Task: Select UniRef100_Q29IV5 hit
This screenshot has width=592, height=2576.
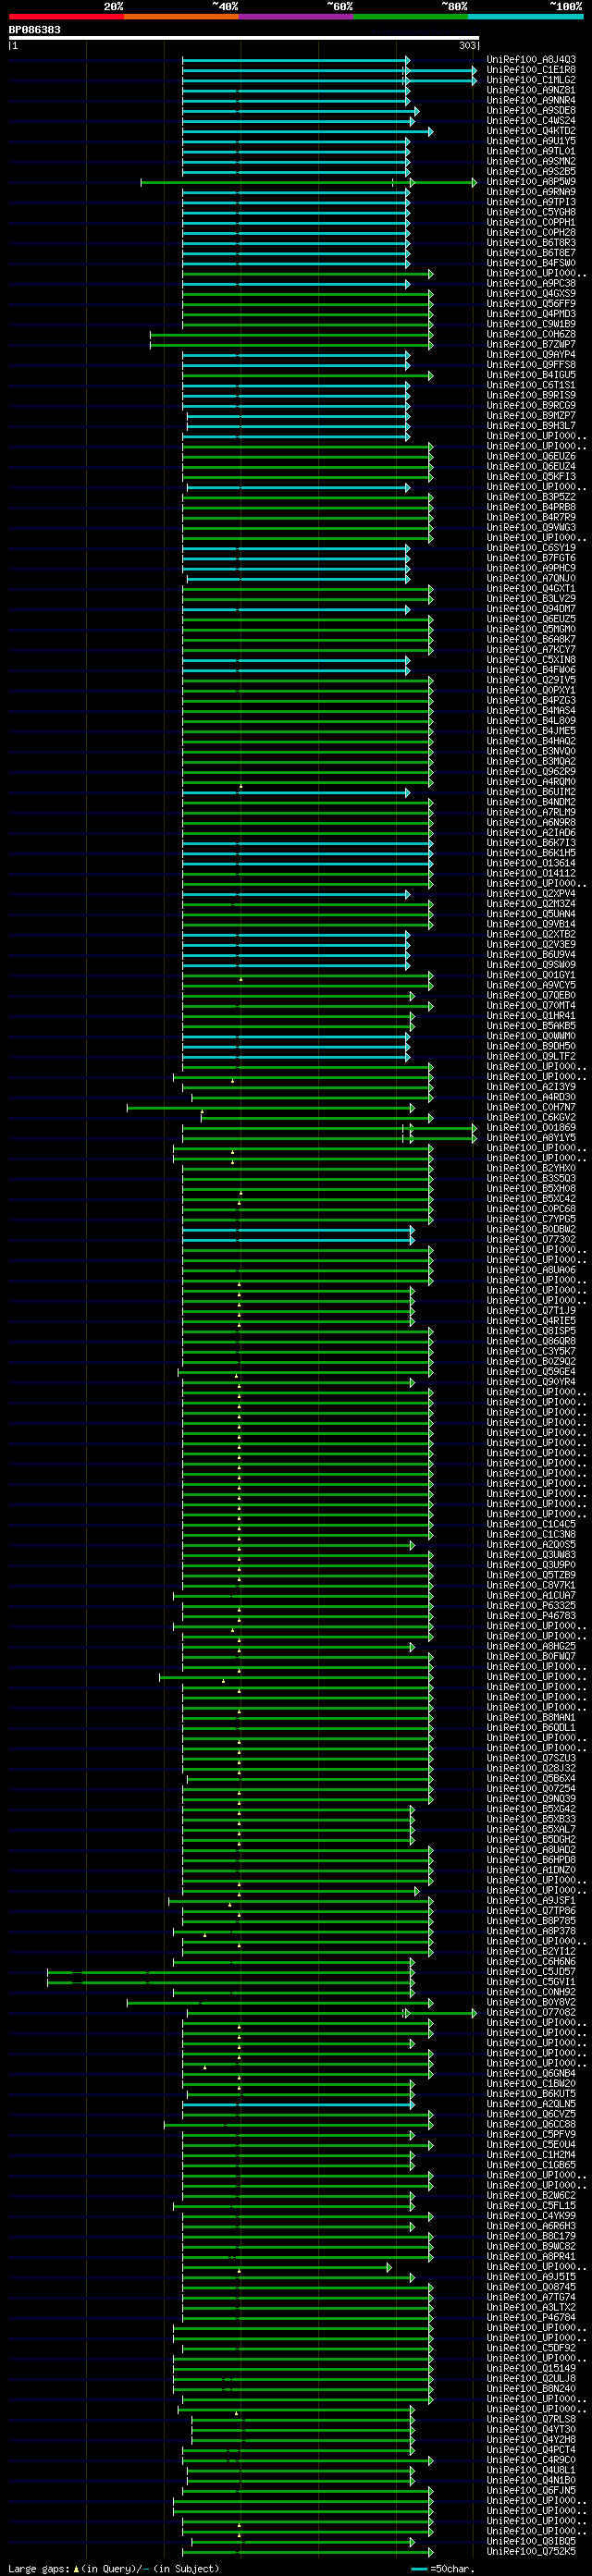Action: coord(531,680)
